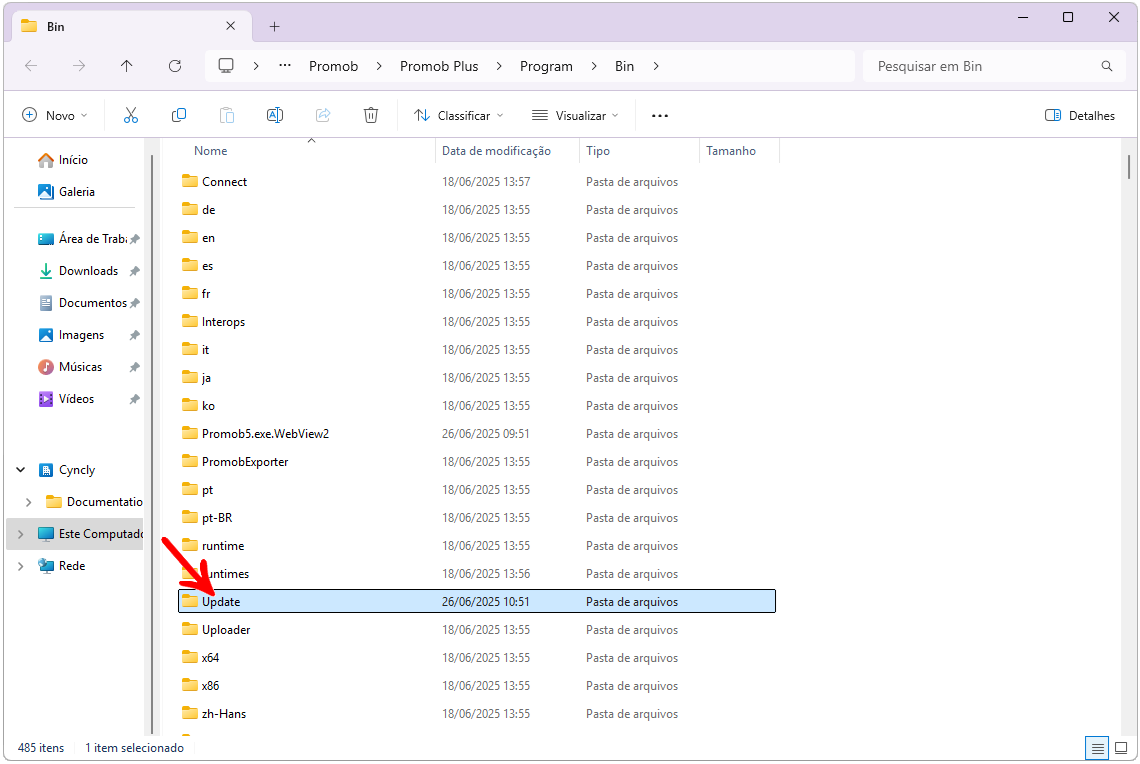Switch to large thumbnails view icon
Image resolution: width=1140 pixels, height=764 pixels.
point(1121,748)
